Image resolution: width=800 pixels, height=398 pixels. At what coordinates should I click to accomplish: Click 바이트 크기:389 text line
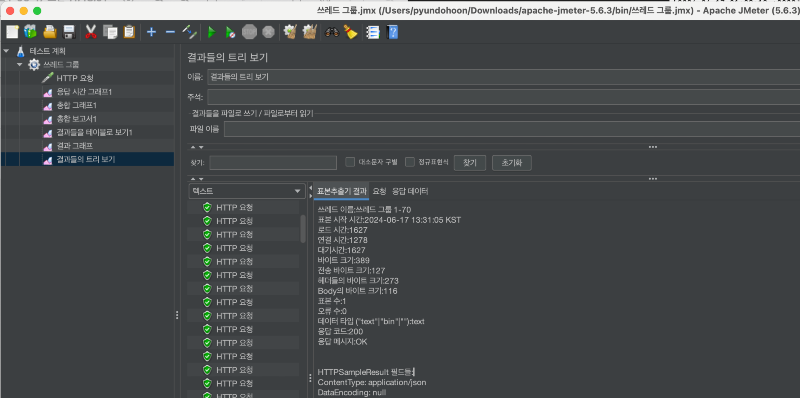coord(343,261)
